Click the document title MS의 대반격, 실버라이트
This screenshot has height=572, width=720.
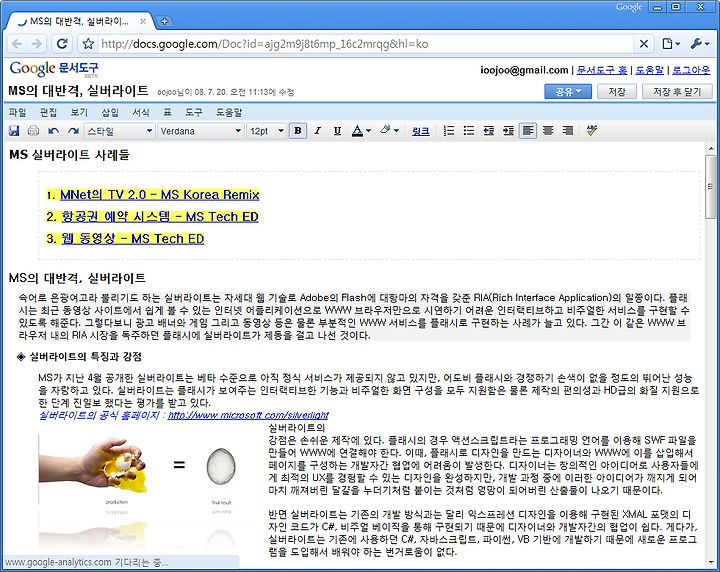78,90
